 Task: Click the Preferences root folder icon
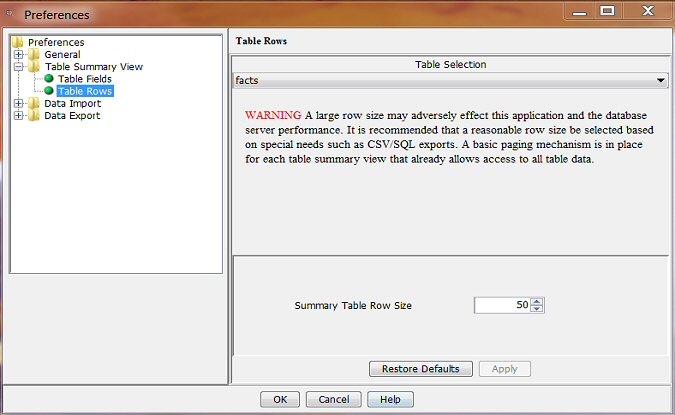(18, 42)
